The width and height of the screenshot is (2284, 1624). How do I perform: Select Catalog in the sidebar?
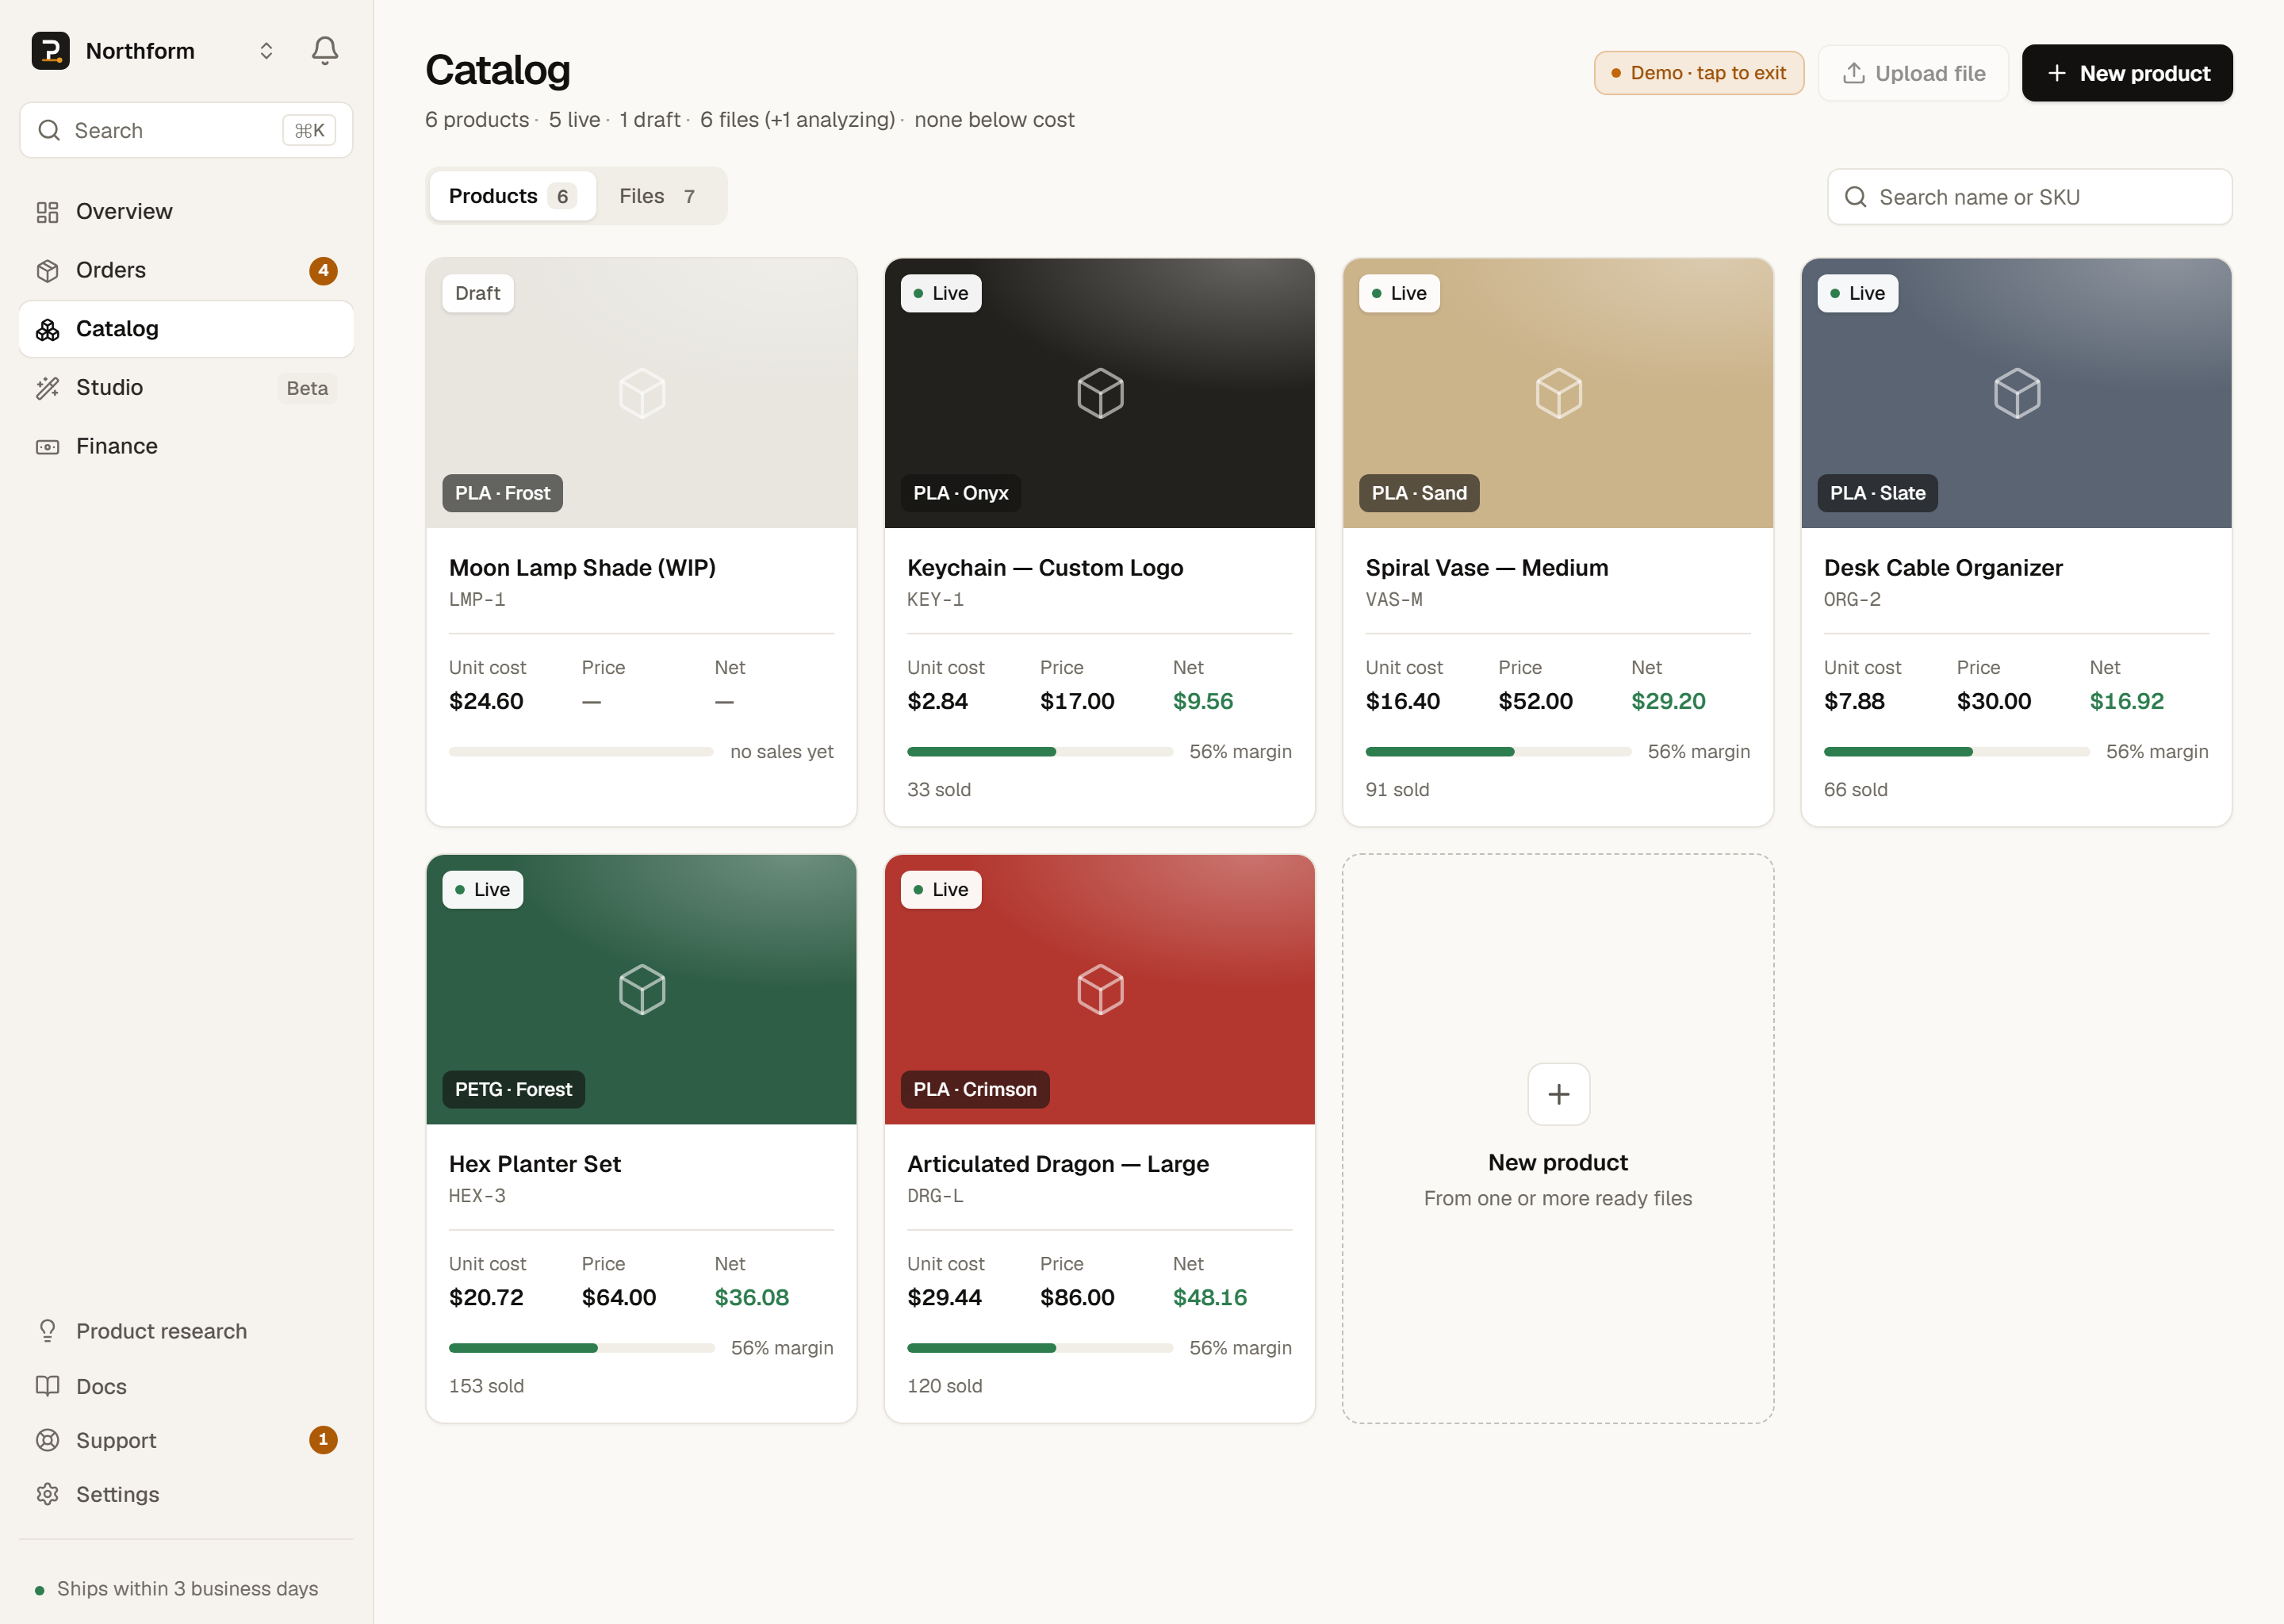click(186, 329)
